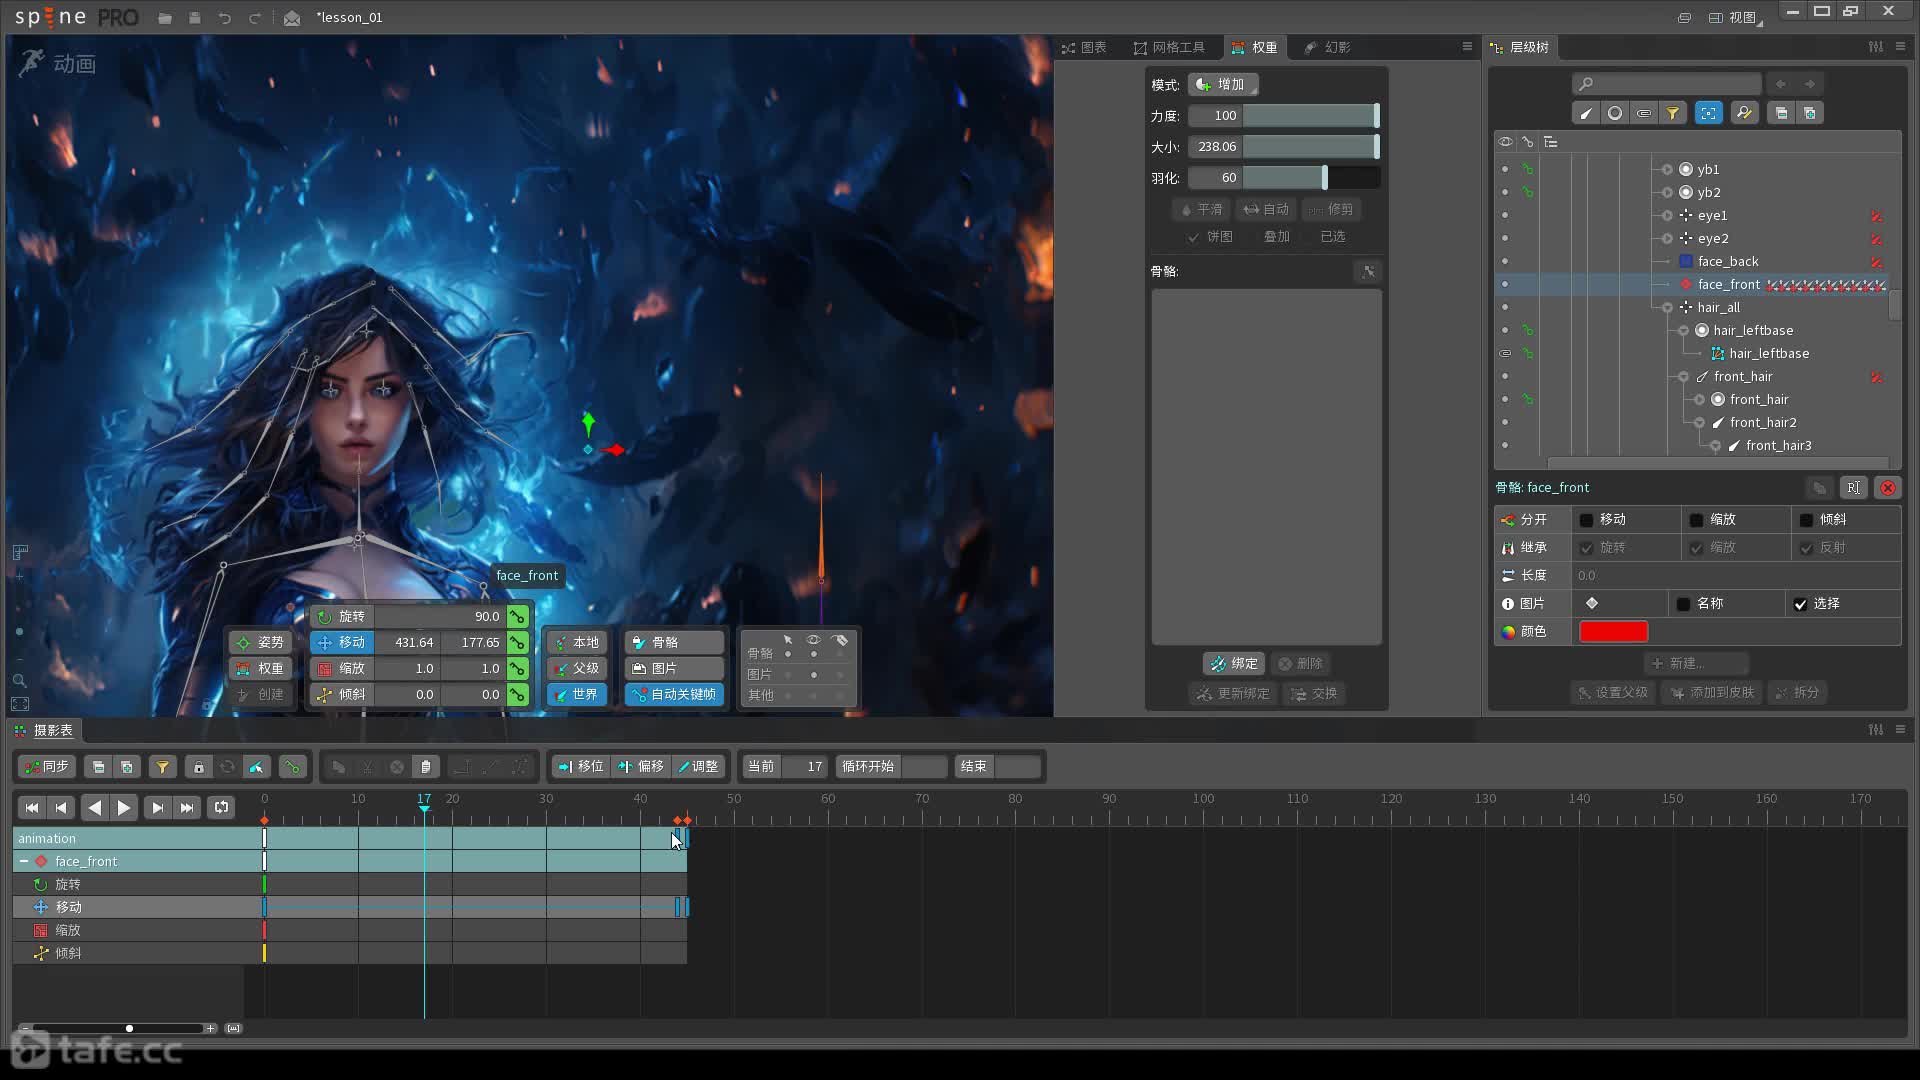
Task: Click 移位 shift button
Action: click(x=581, y=767)
